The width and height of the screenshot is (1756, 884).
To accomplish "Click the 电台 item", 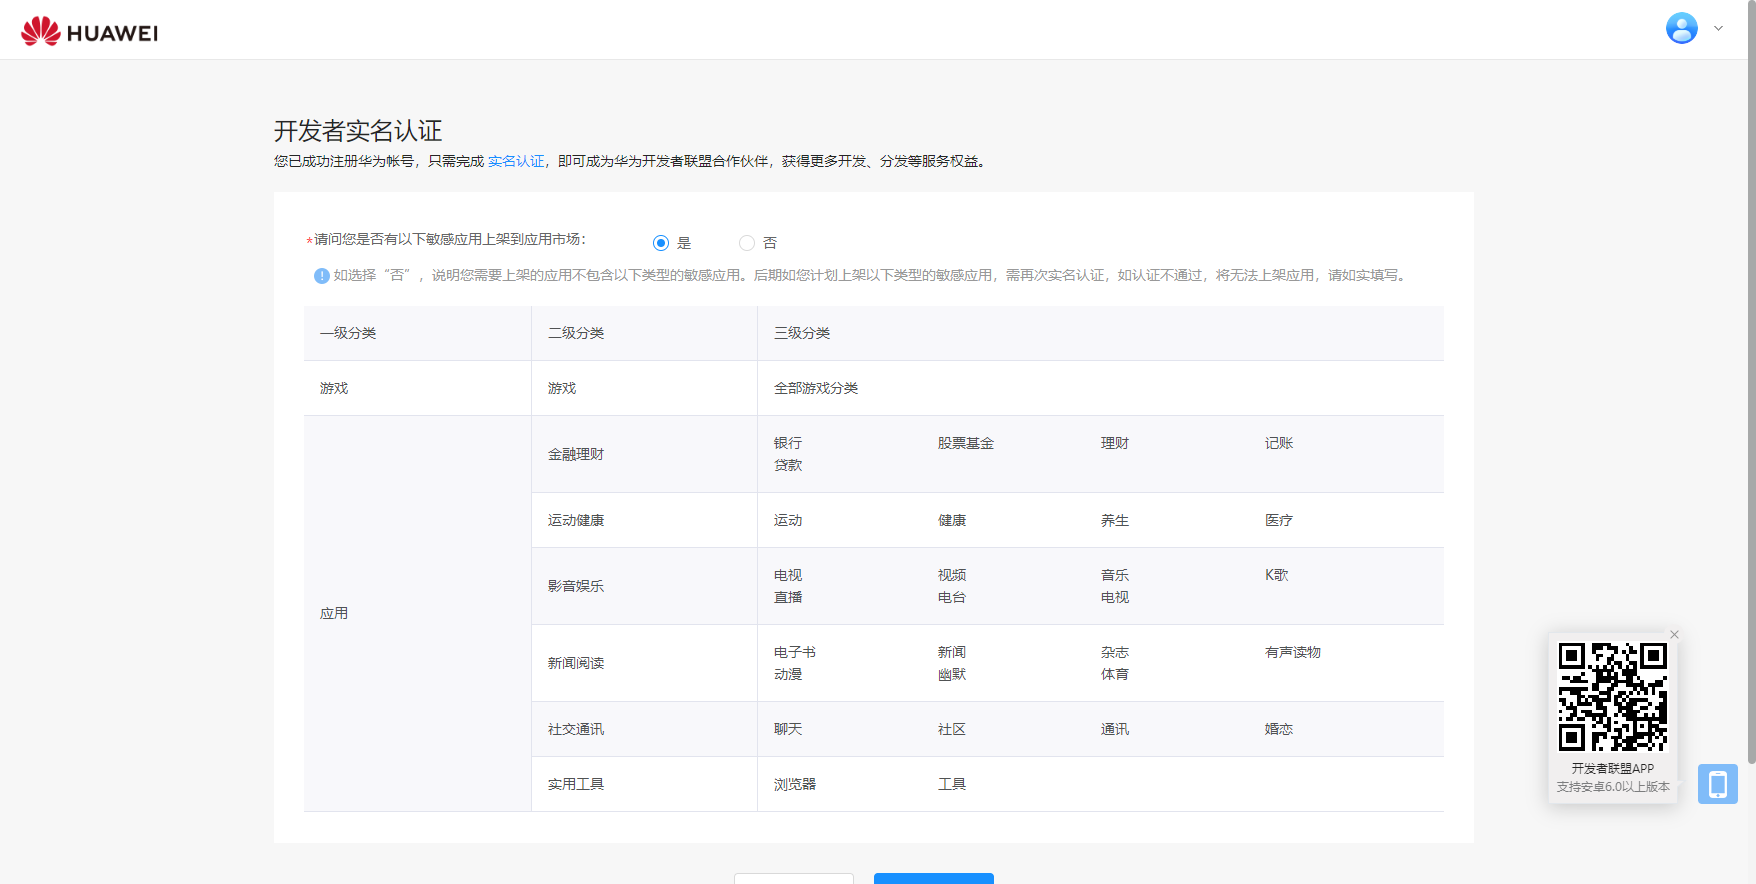I will (x=952, y=597).
